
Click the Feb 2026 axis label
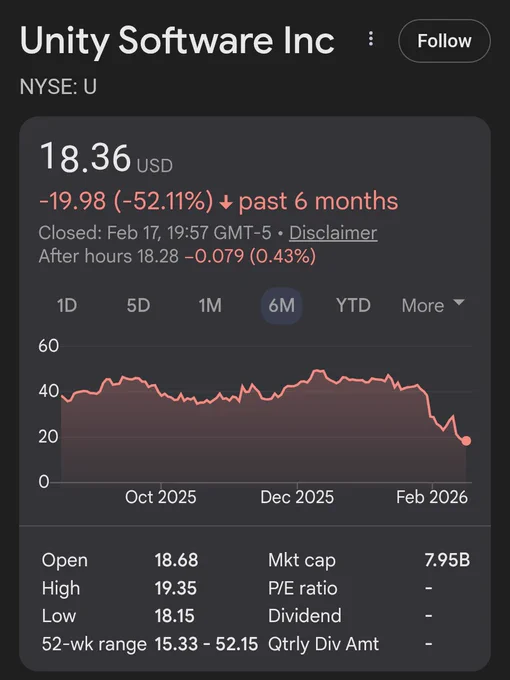pyautogui.click(x=432, y=497)
